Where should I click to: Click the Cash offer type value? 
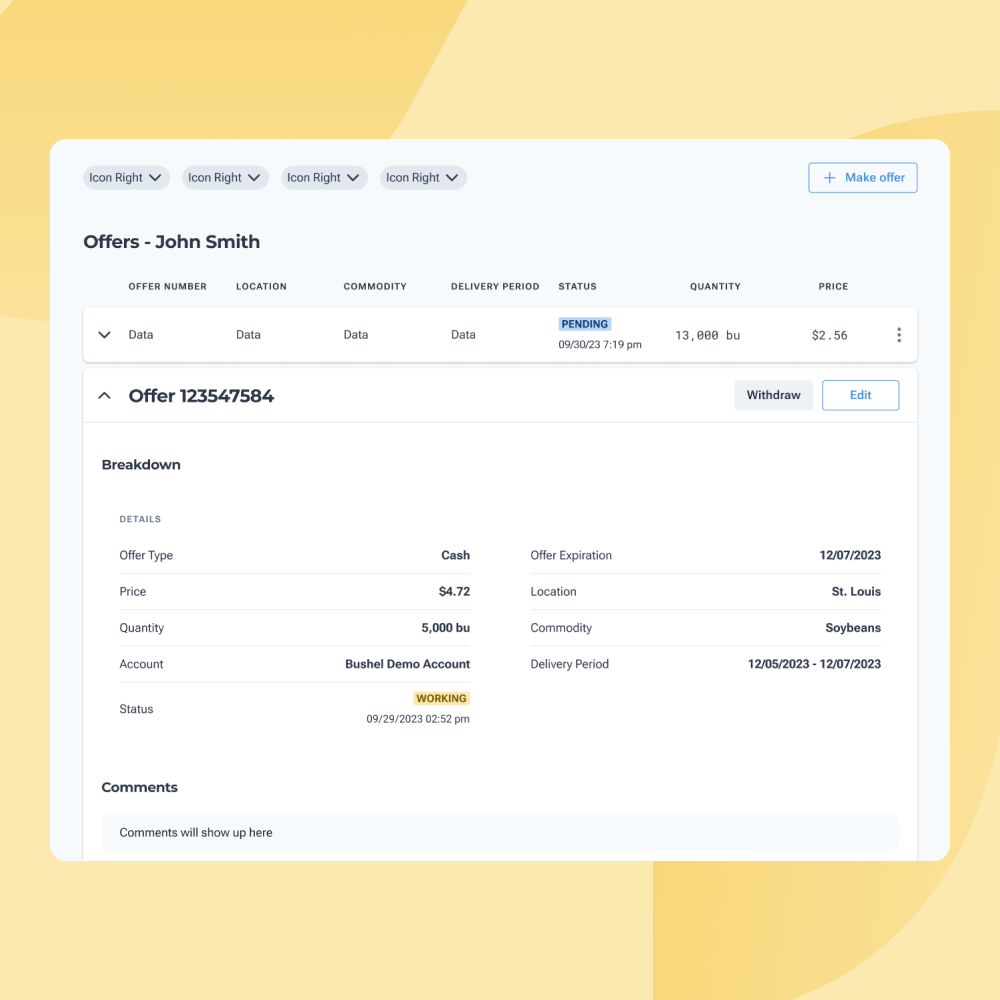(x=455, y=555)
